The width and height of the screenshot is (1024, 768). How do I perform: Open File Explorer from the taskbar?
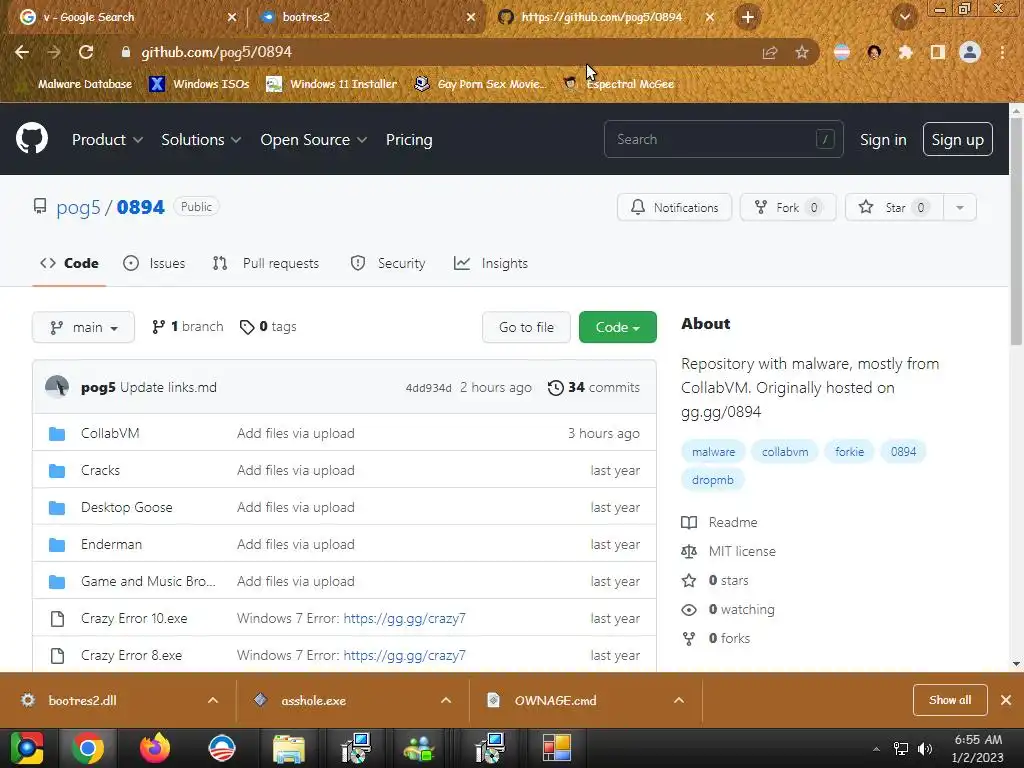point(289,748)
